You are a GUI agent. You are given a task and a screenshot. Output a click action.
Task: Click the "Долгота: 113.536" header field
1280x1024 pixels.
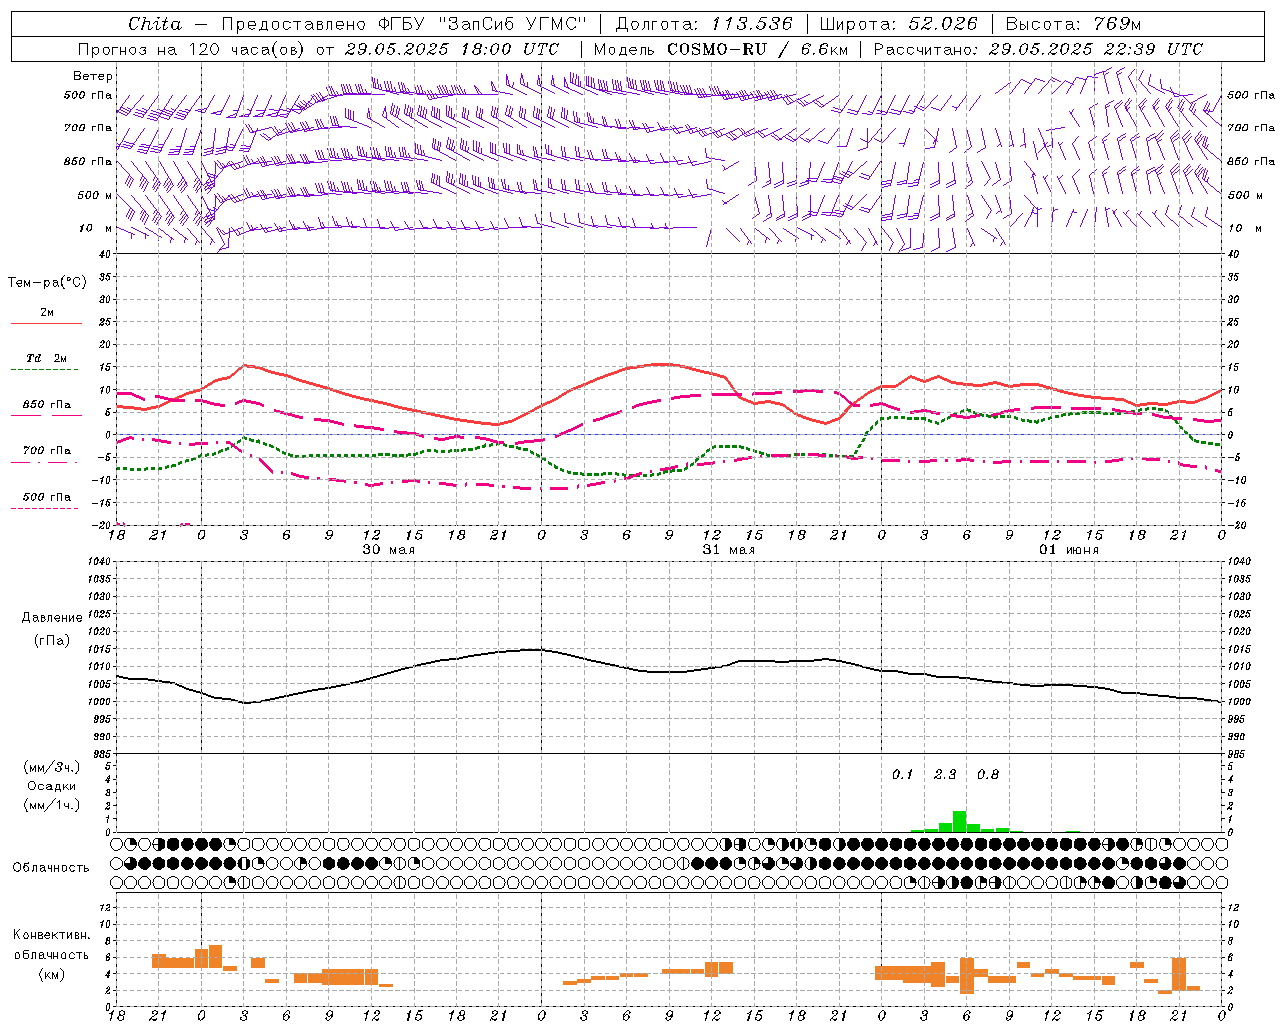(703, 24)
